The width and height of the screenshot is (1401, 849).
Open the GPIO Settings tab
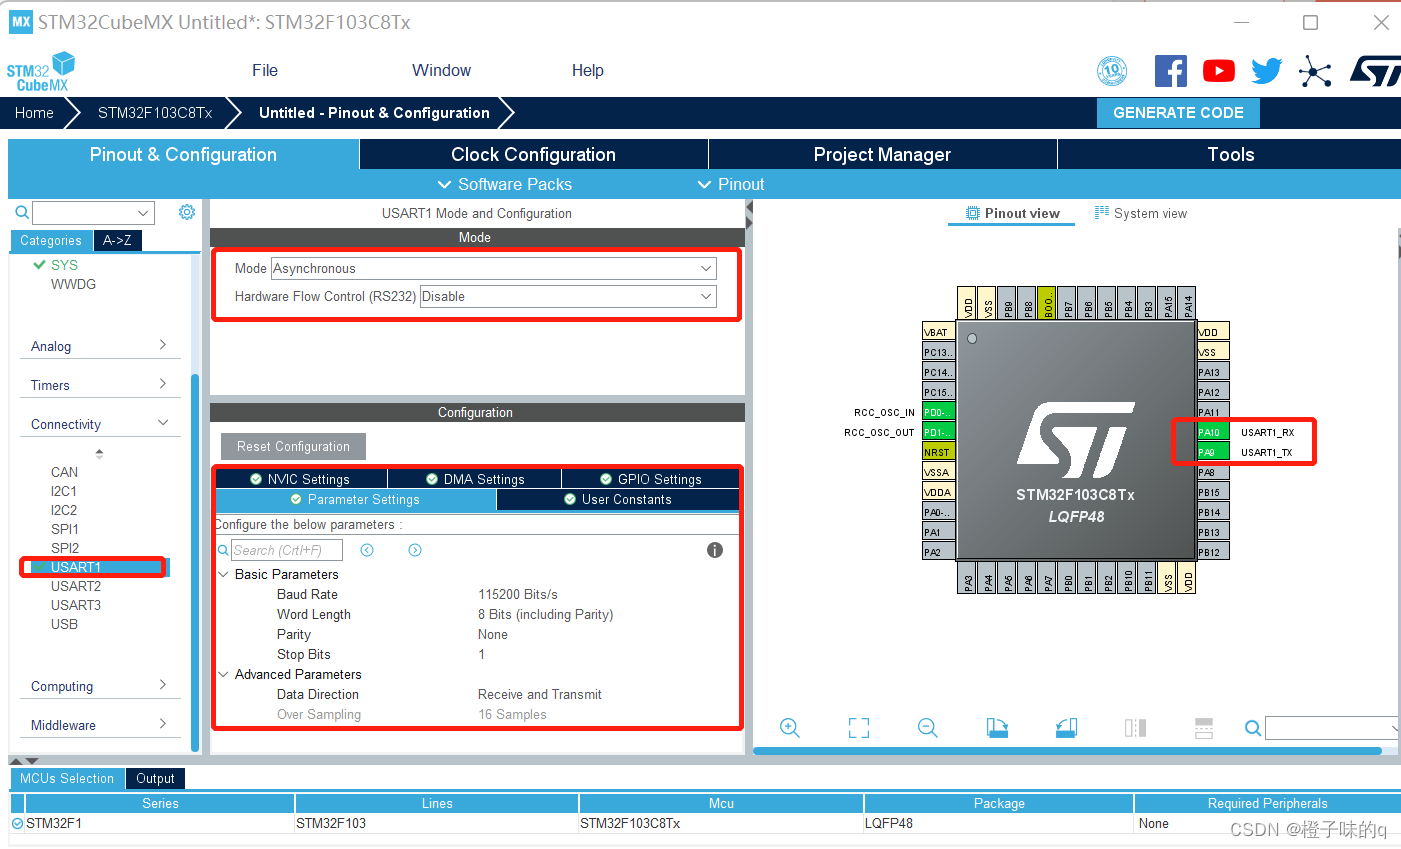coord(650,479)
